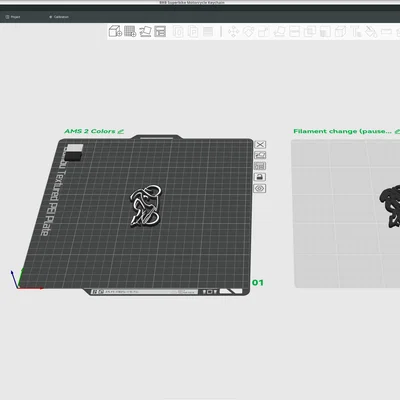Select the Measure tool
Viewport: 400px width, 400px height.
point(386,32)
